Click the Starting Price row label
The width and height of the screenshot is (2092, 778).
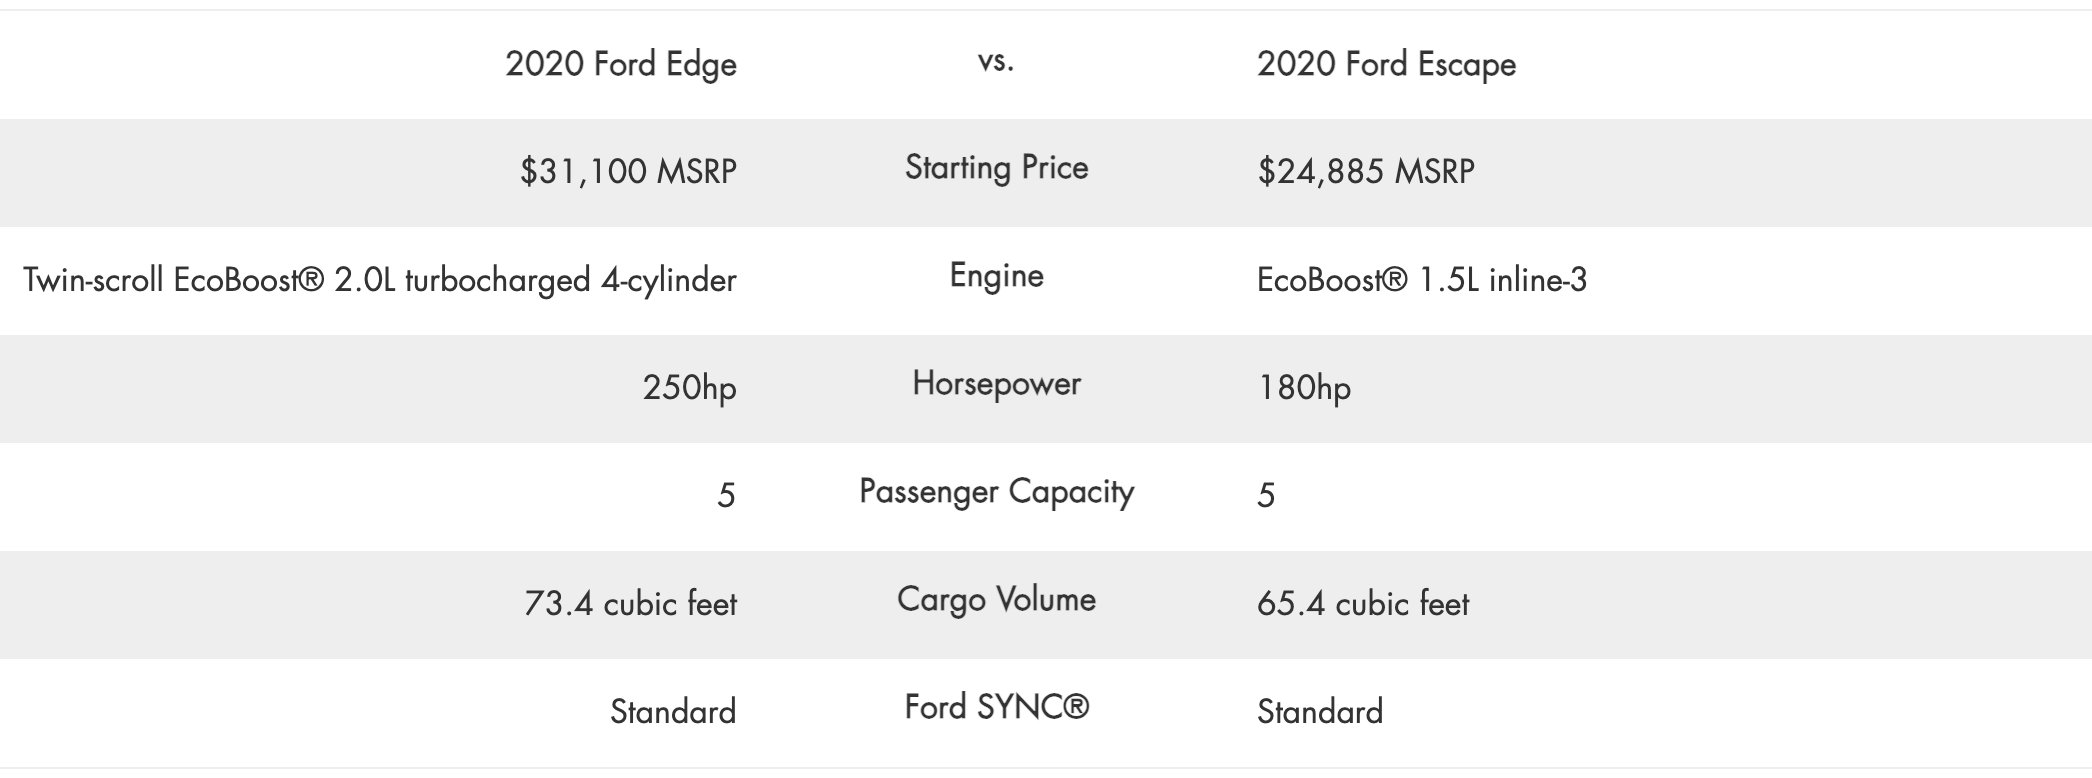pyautogui.click(x=996, y=167)
